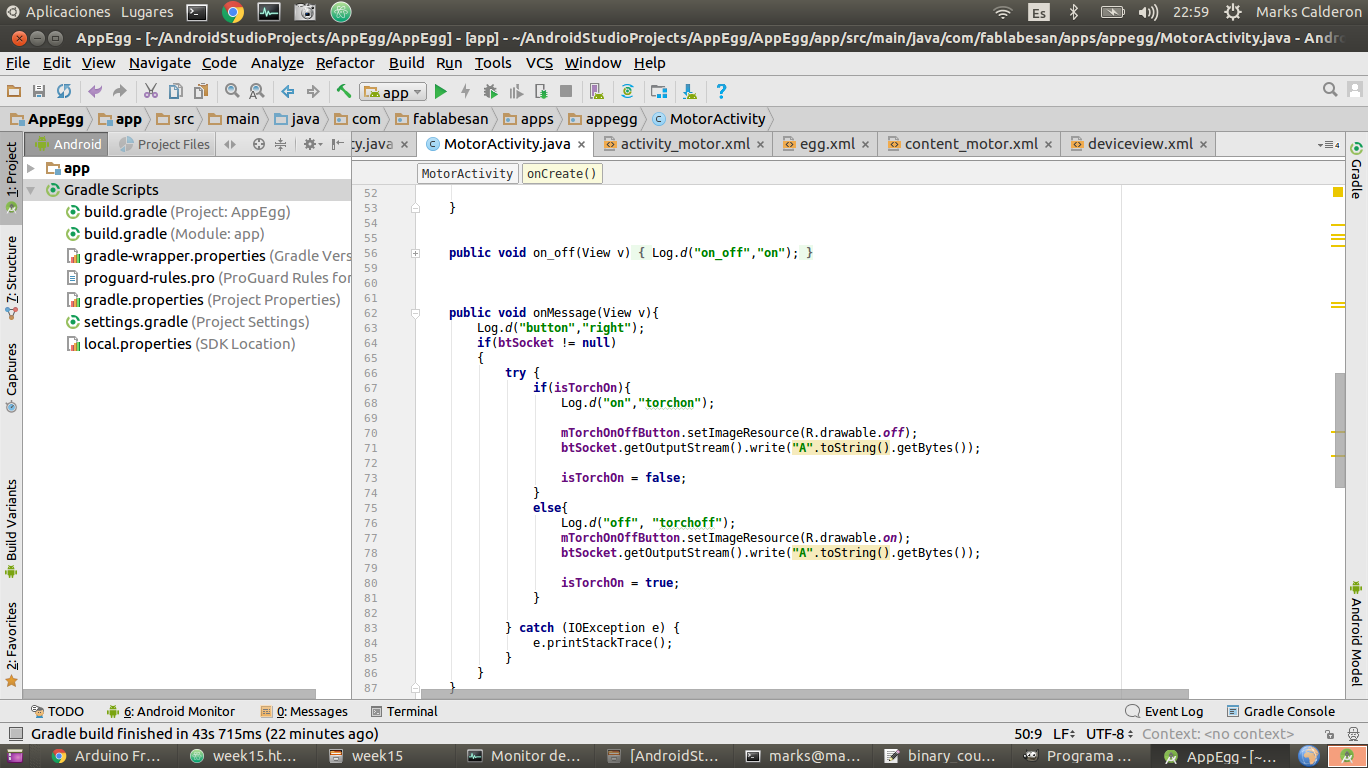
Task: Open the app run configuration dropdown
Action: coord(392,92)
